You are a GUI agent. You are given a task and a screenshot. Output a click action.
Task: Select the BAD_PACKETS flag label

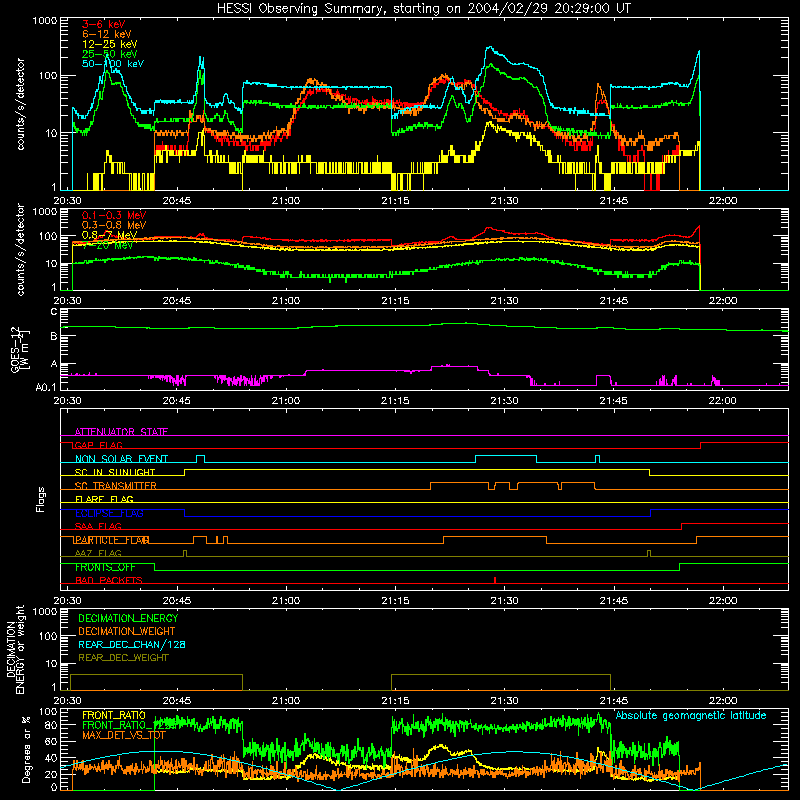click(x=109, y=580)
